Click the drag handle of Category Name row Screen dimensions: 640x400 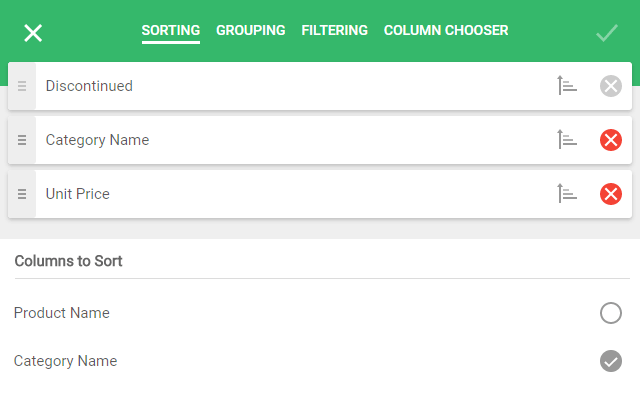[22, 140]
